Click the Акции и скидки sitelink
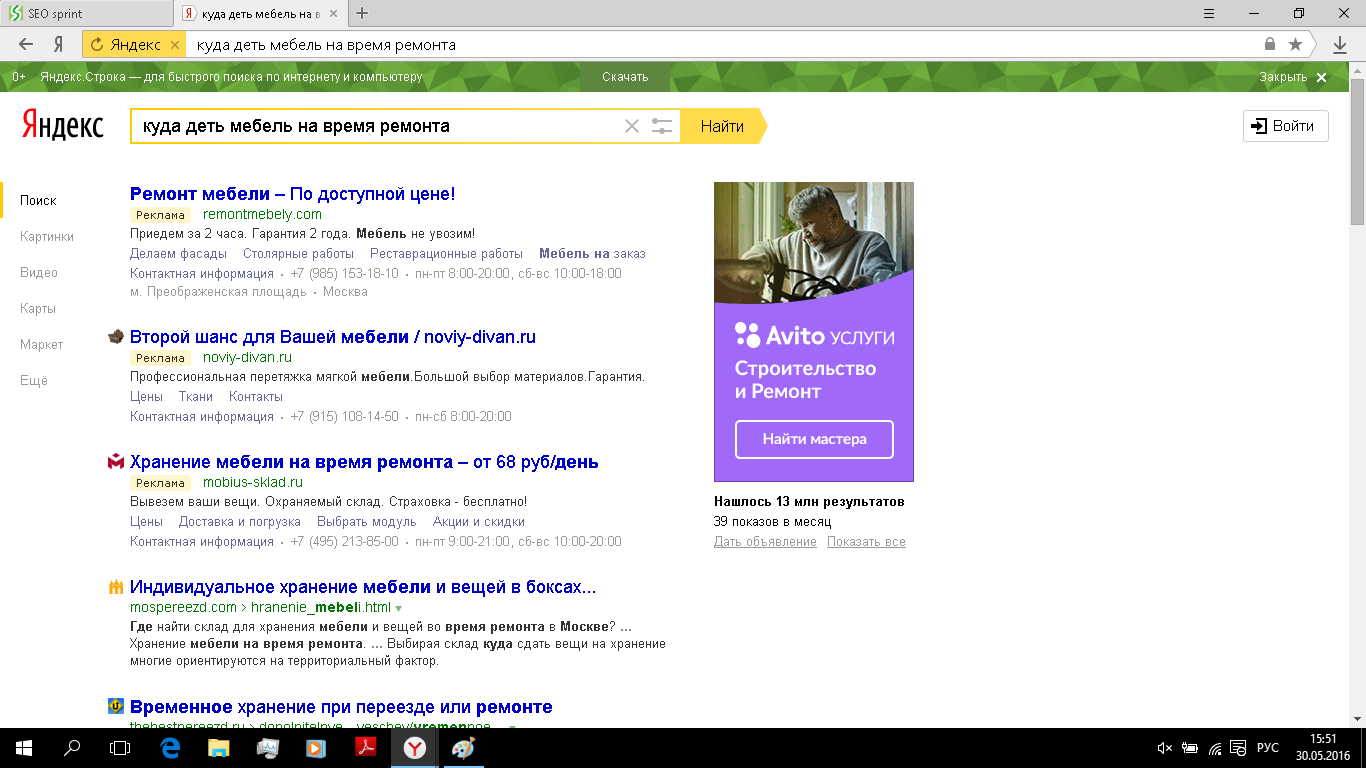This screenshot has height=768, width=1366. pyautogui.click(x=478, y=521)
